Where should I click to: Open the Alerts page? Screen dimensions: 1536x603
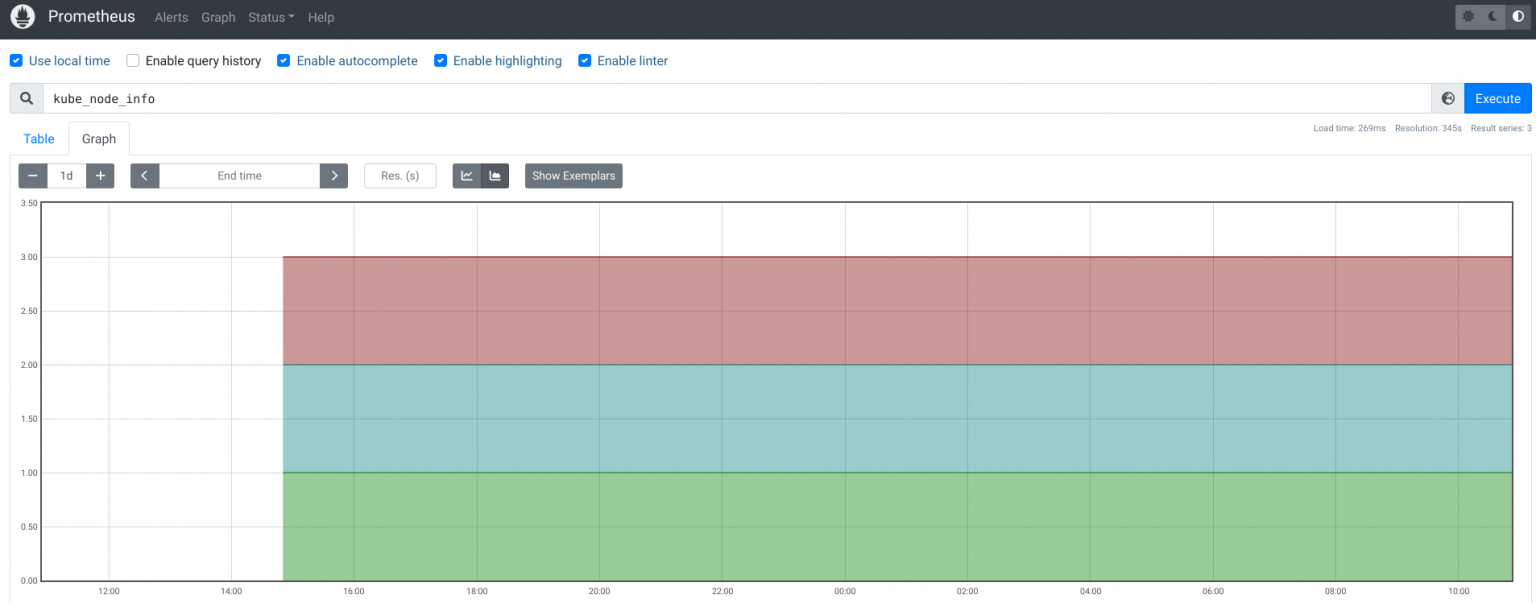[171, 17]
